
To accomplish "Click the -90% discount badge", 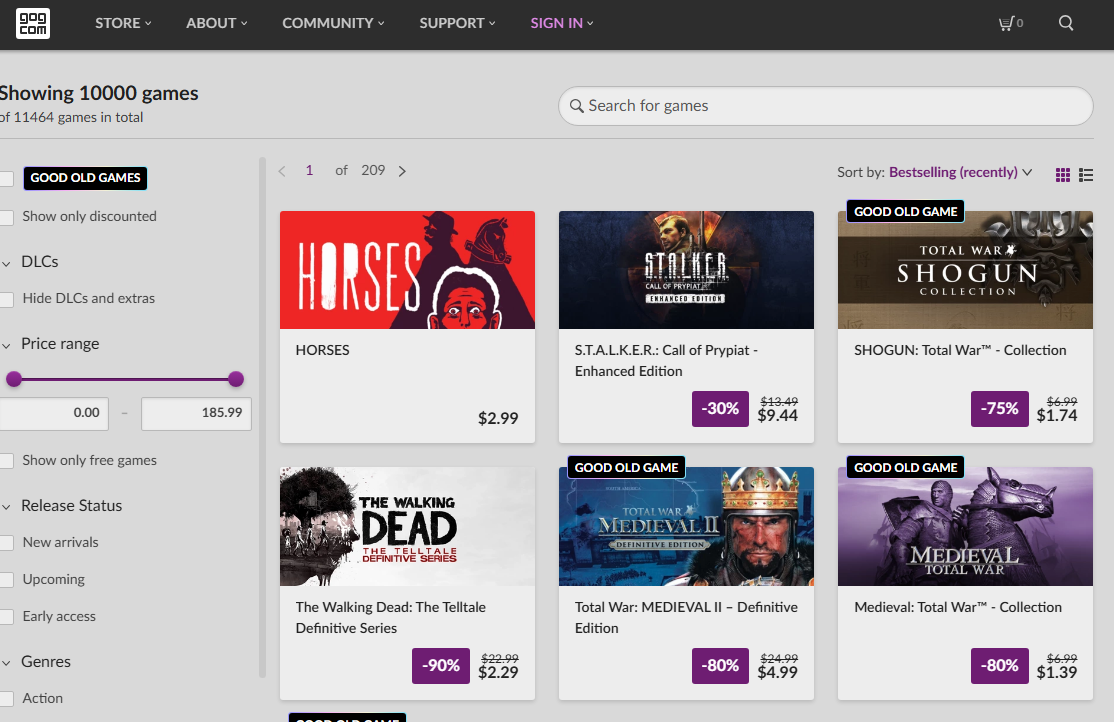I will pyautogui.click(x=440, y=666).
